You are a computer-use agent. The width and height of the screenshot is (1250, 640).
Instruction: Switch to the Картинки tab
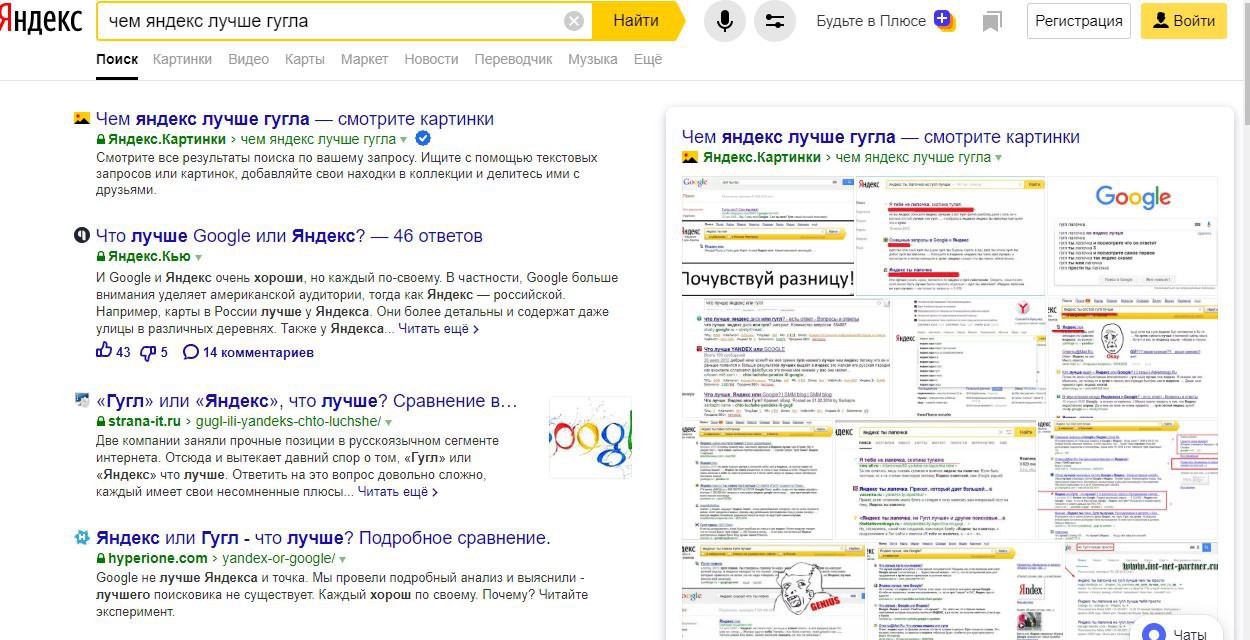(x=182, y=59)
